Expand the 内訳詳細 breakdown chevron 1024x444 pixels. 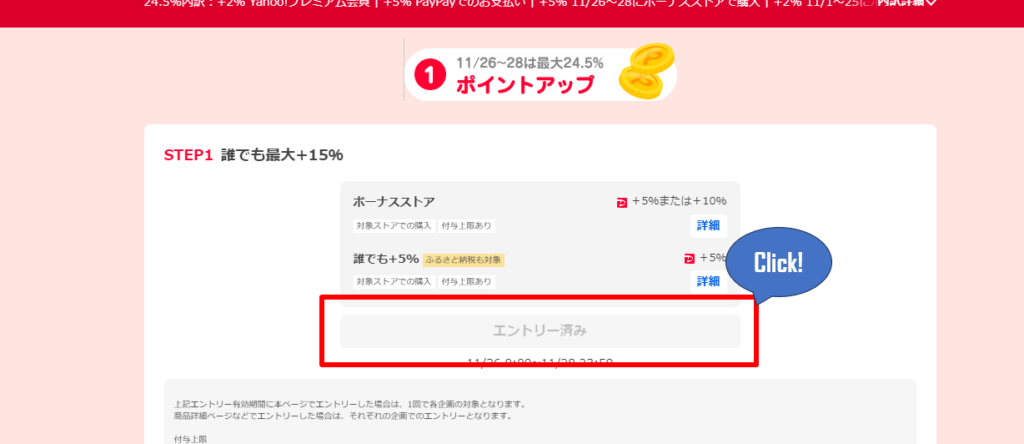click(x=932, y=3)
